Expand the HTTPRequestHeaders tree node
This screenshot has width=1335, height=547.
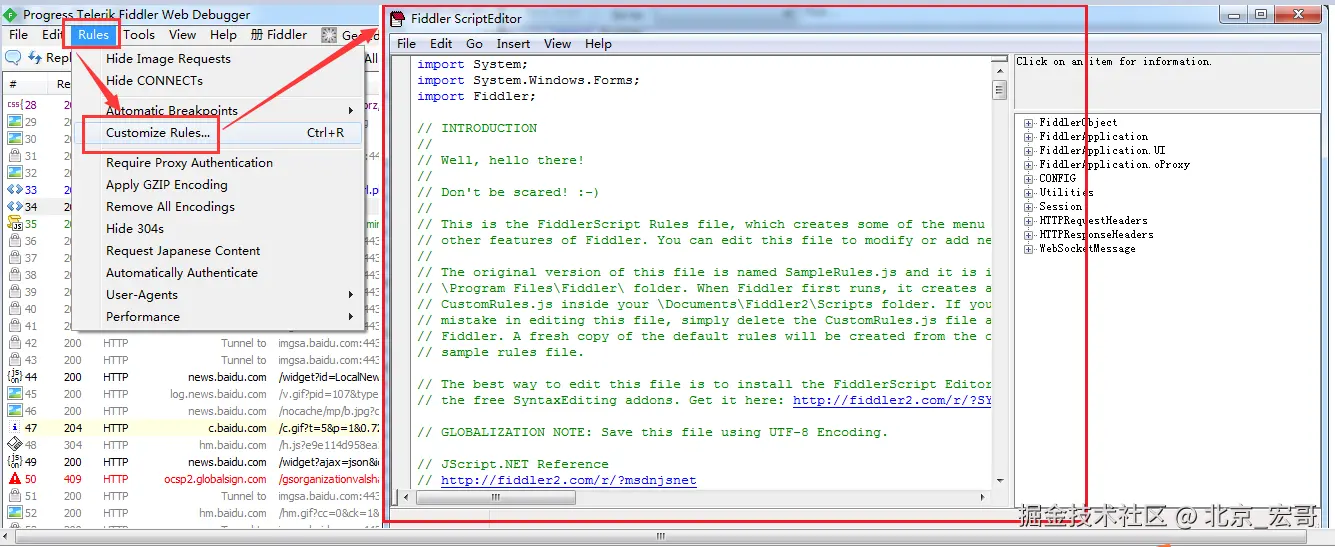tap(1028, 221)
